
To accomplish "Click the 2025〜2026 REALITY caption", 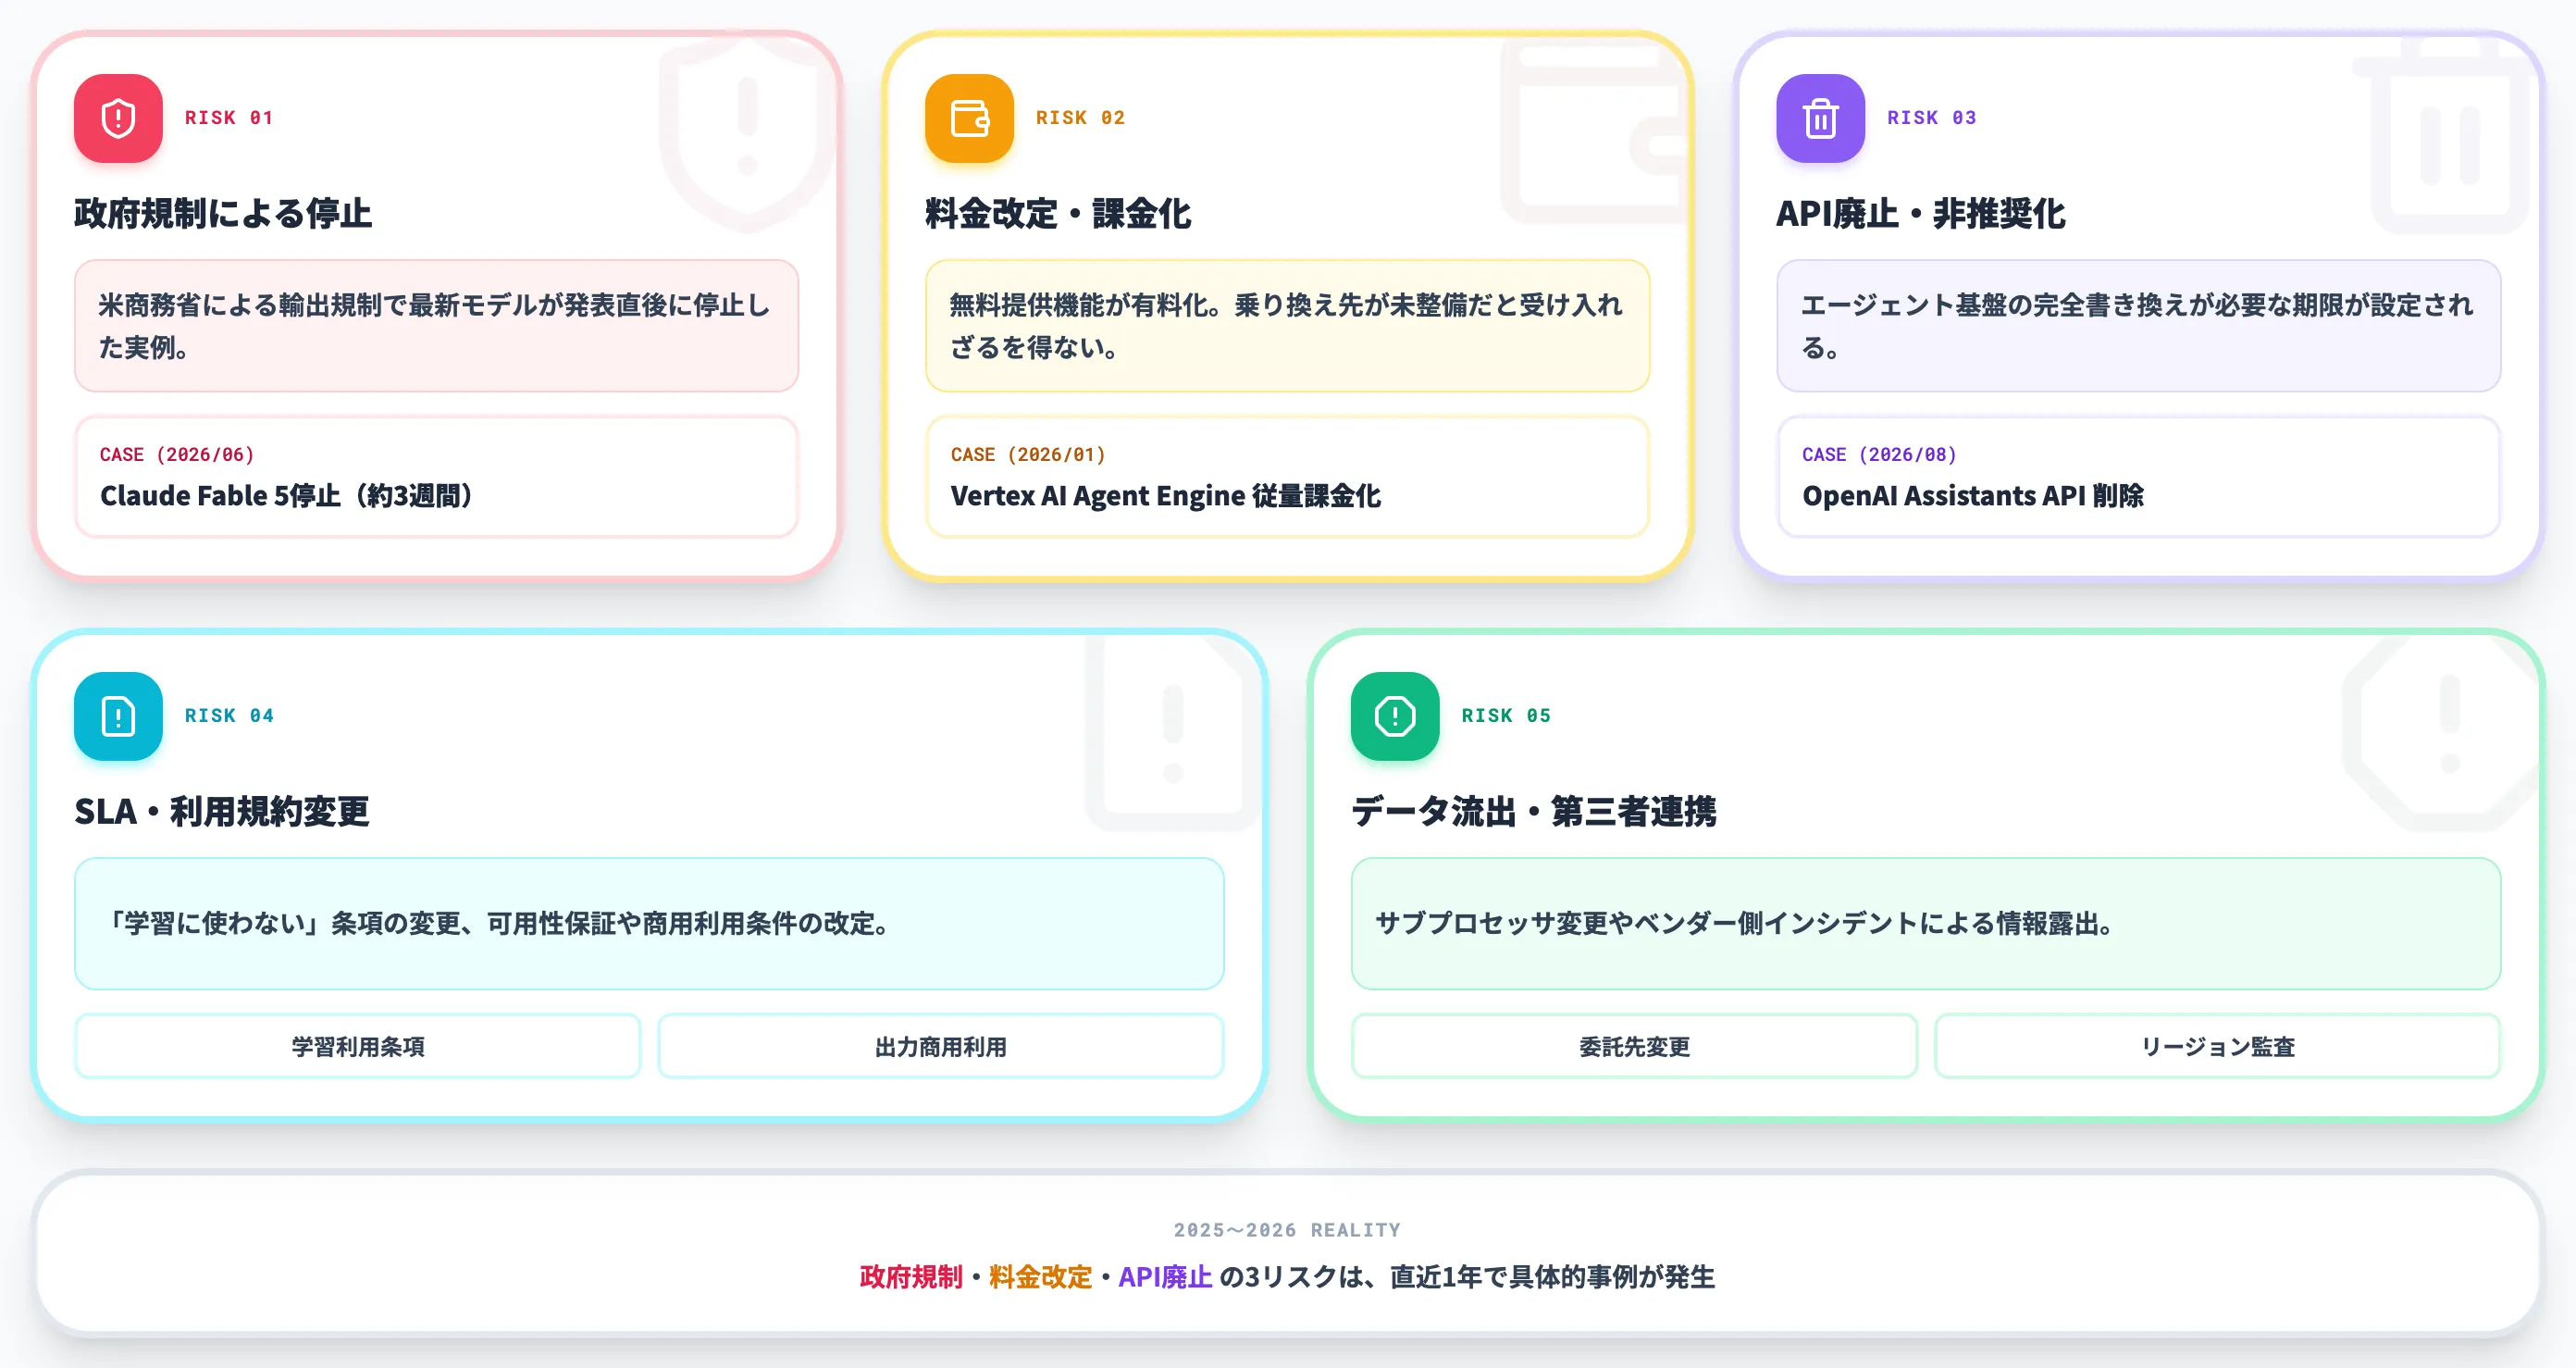I will (1287, 1230).
